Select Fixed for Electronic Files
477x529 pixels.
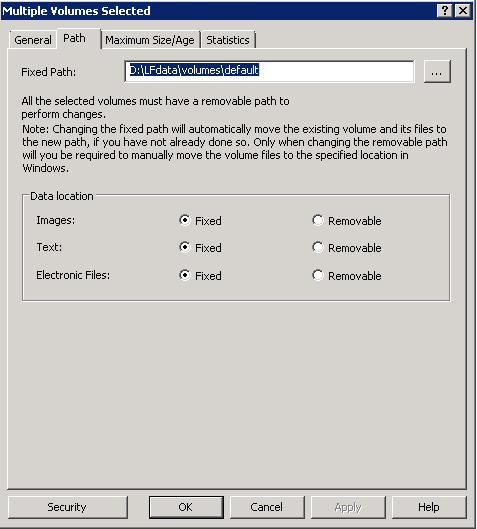point(200,276)
